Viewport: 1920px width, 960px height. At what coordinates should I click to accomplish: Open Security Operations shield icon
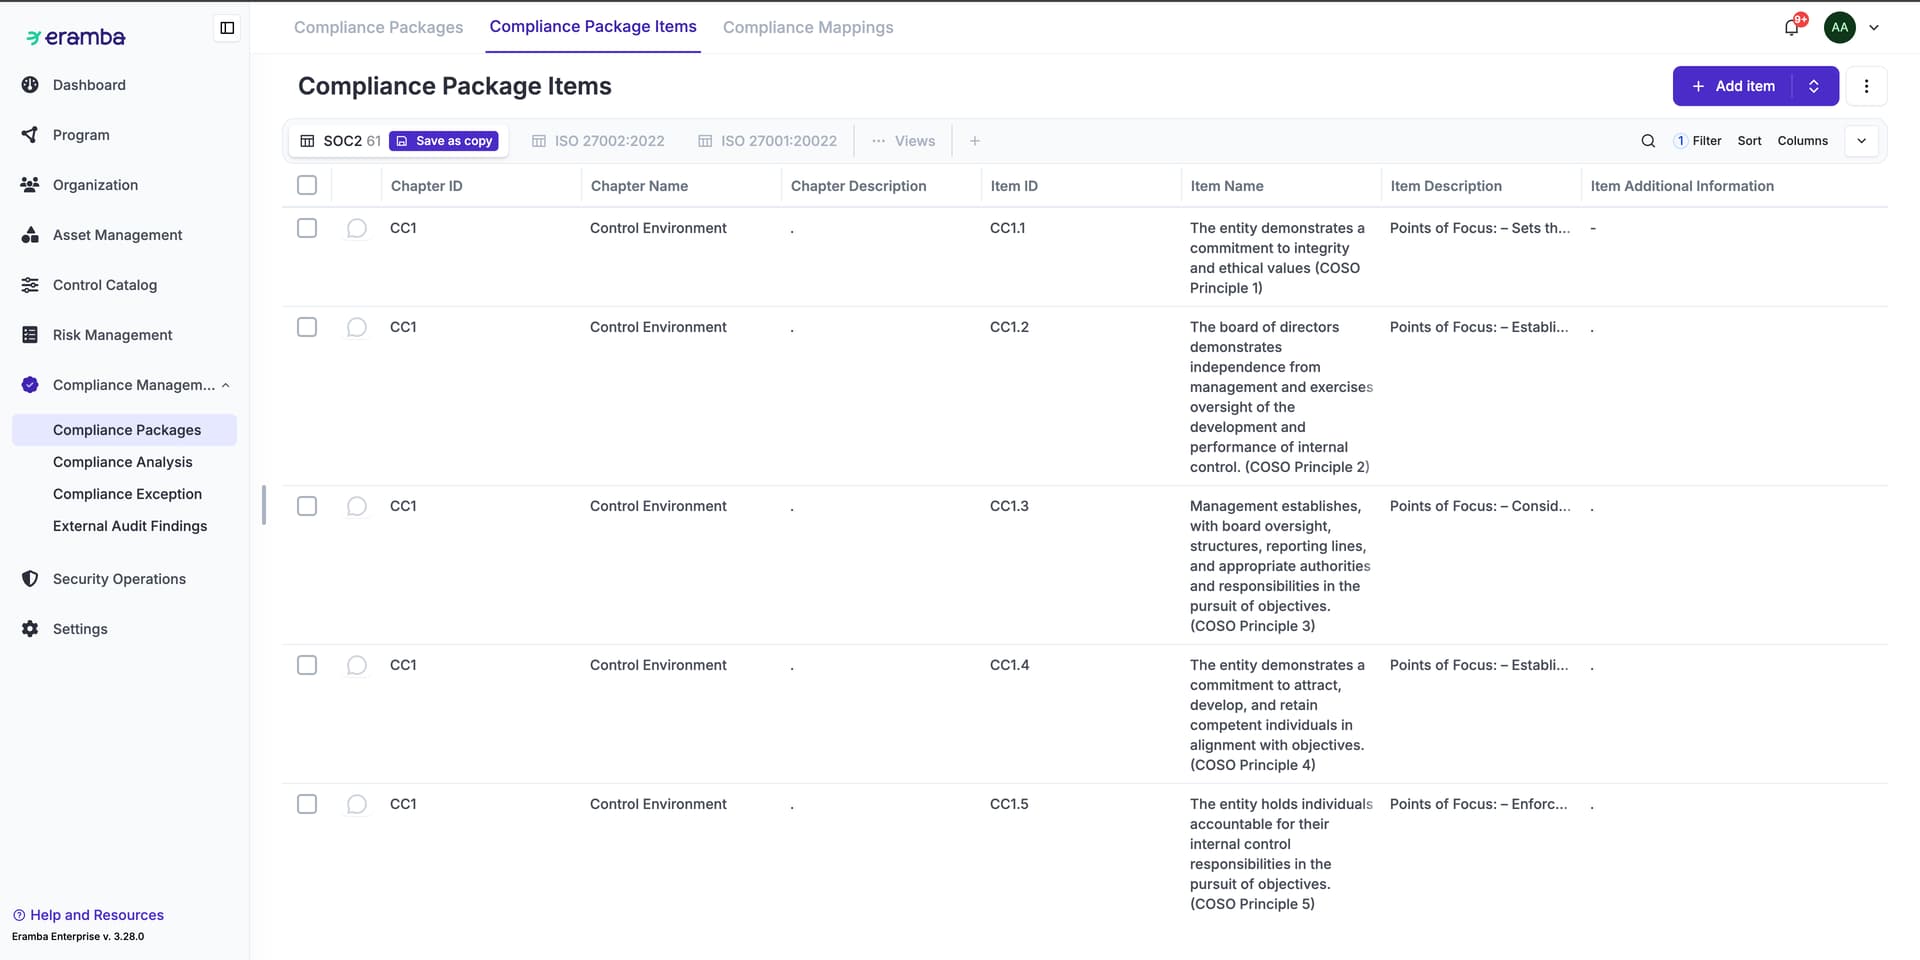point(30,579)
